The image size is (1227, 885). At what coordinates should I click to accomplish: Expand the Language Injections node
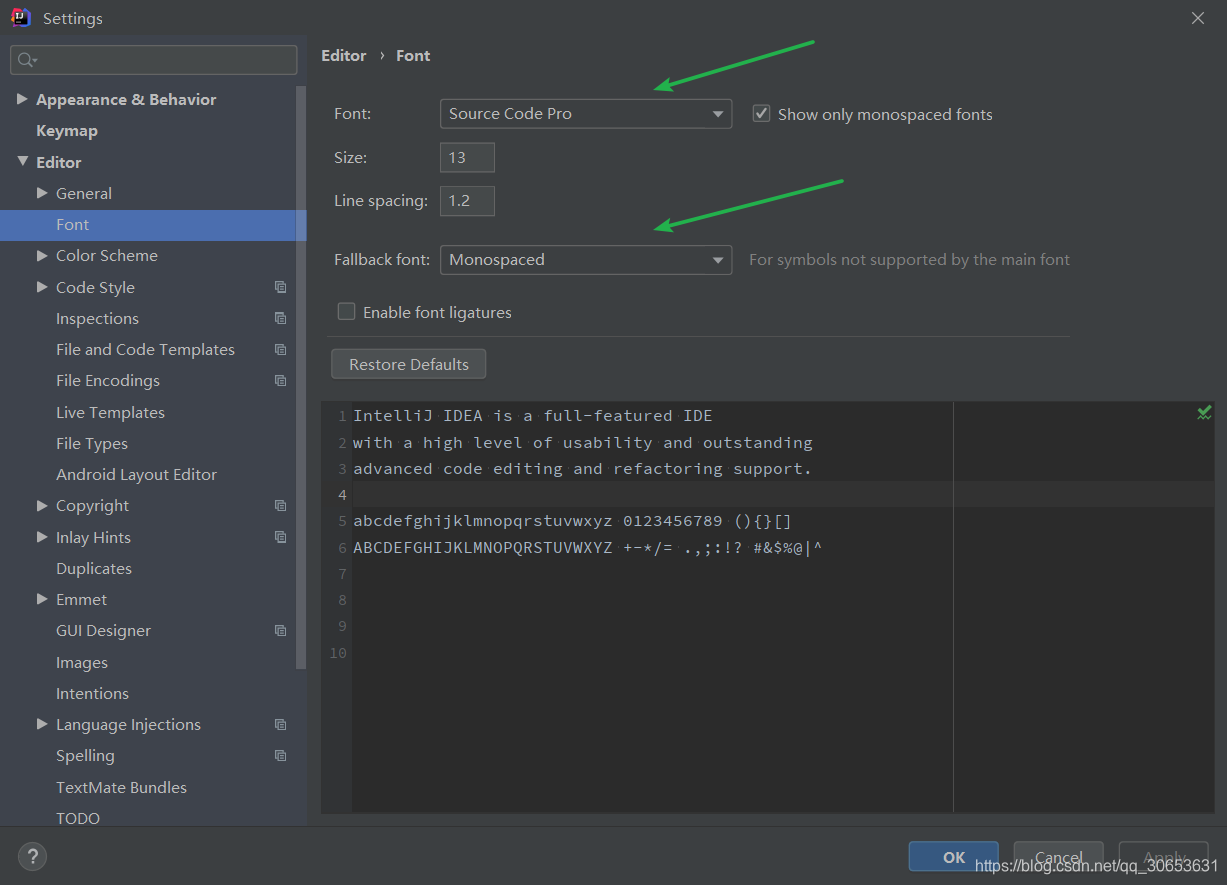click(42, 723)
